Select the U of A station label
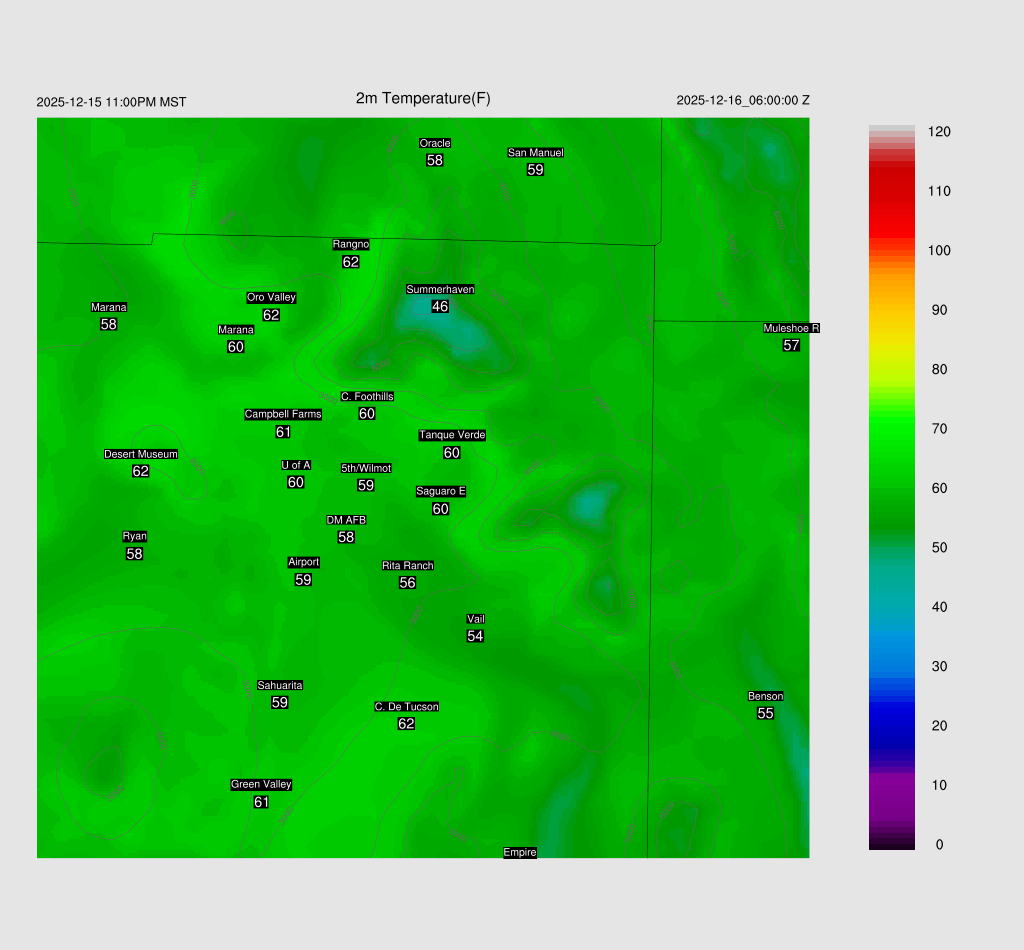 tap(296, 465)
